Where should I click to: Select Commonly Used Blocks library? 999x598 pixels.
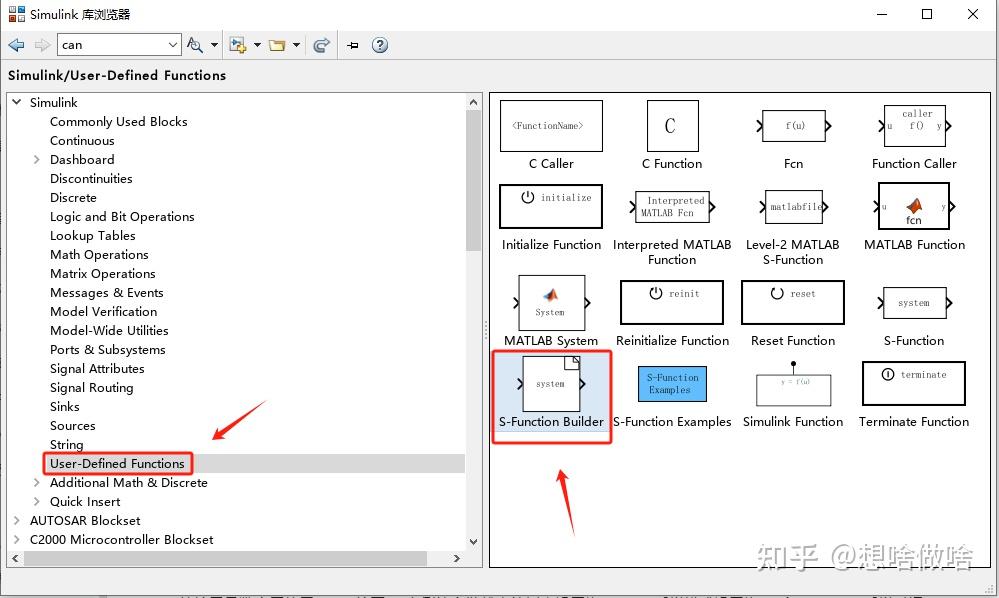coord(119,122)
